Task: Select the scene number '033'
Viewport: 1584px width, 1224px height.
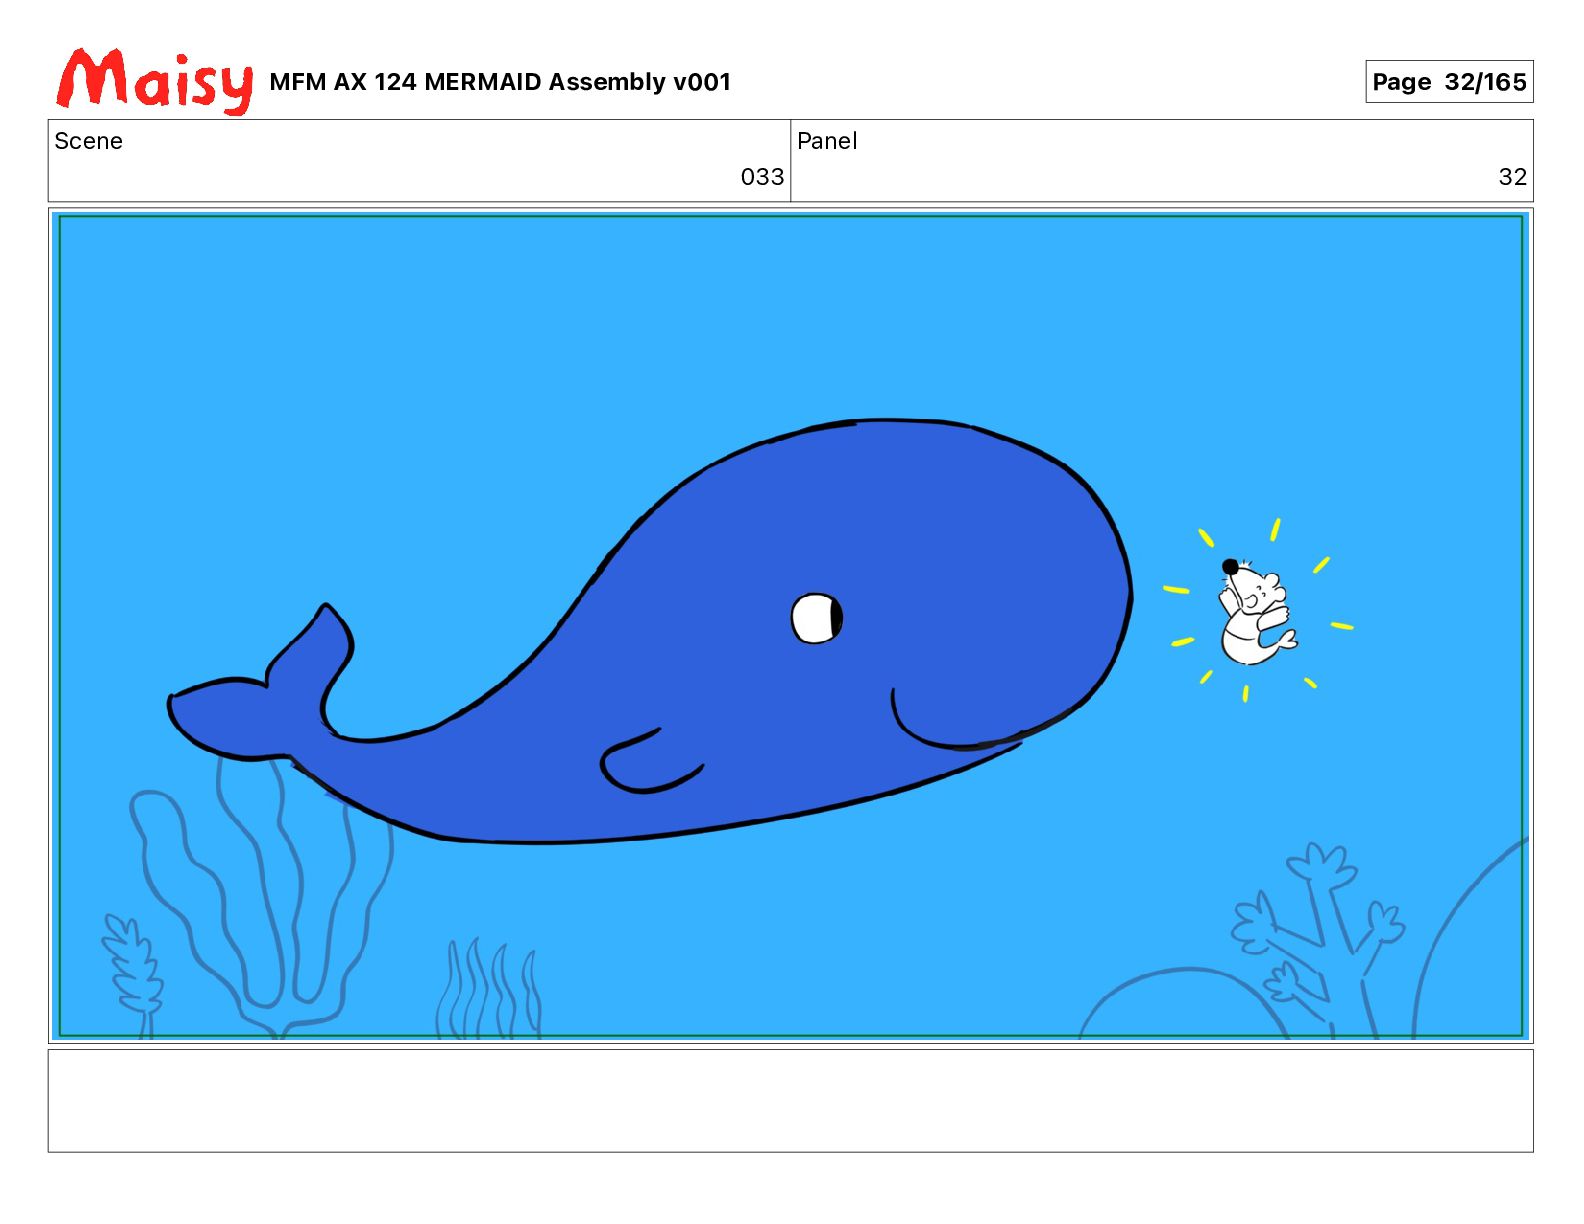Action: [x=762, y=177]
